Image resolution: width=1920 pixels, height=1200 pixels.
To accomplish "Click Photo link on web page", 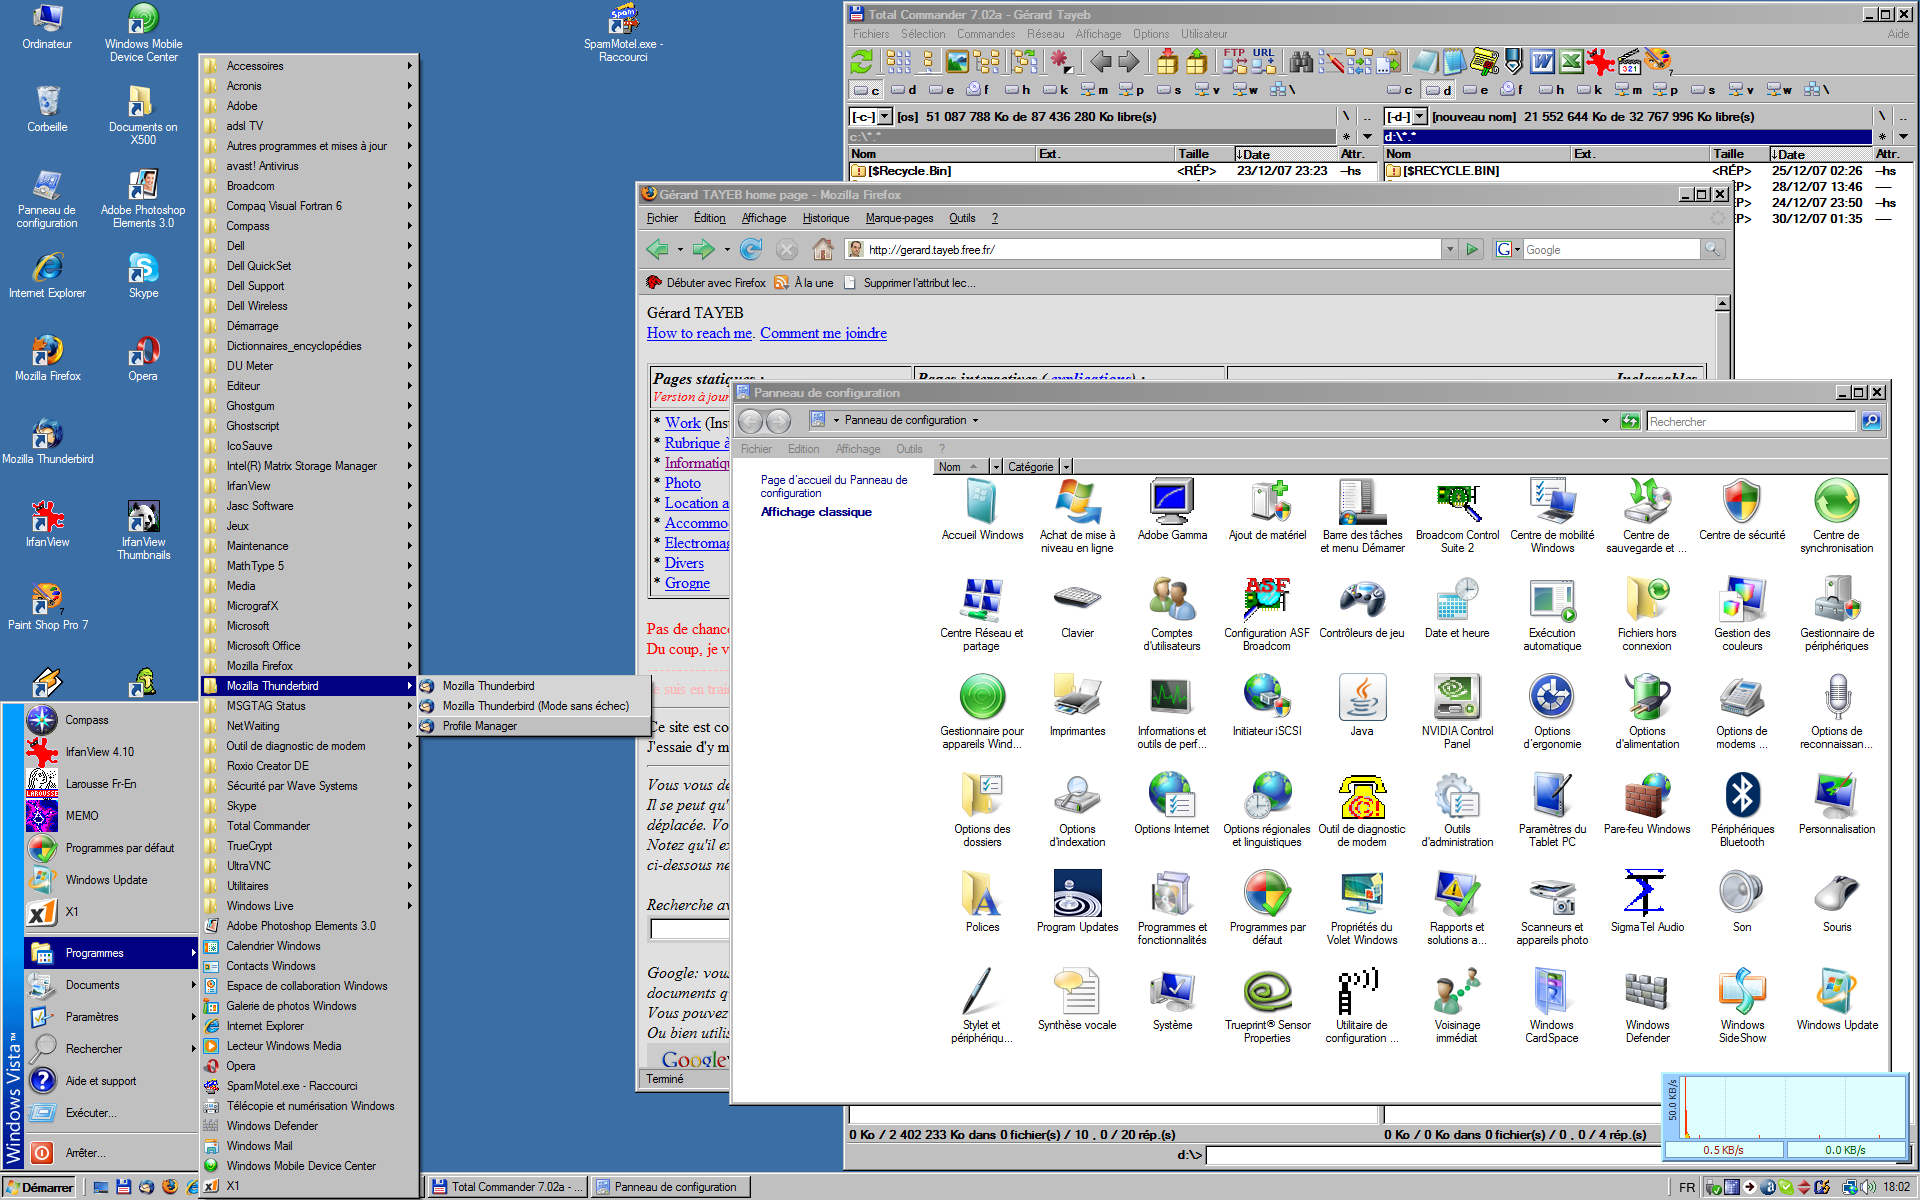I will click(x=683, y=483).
